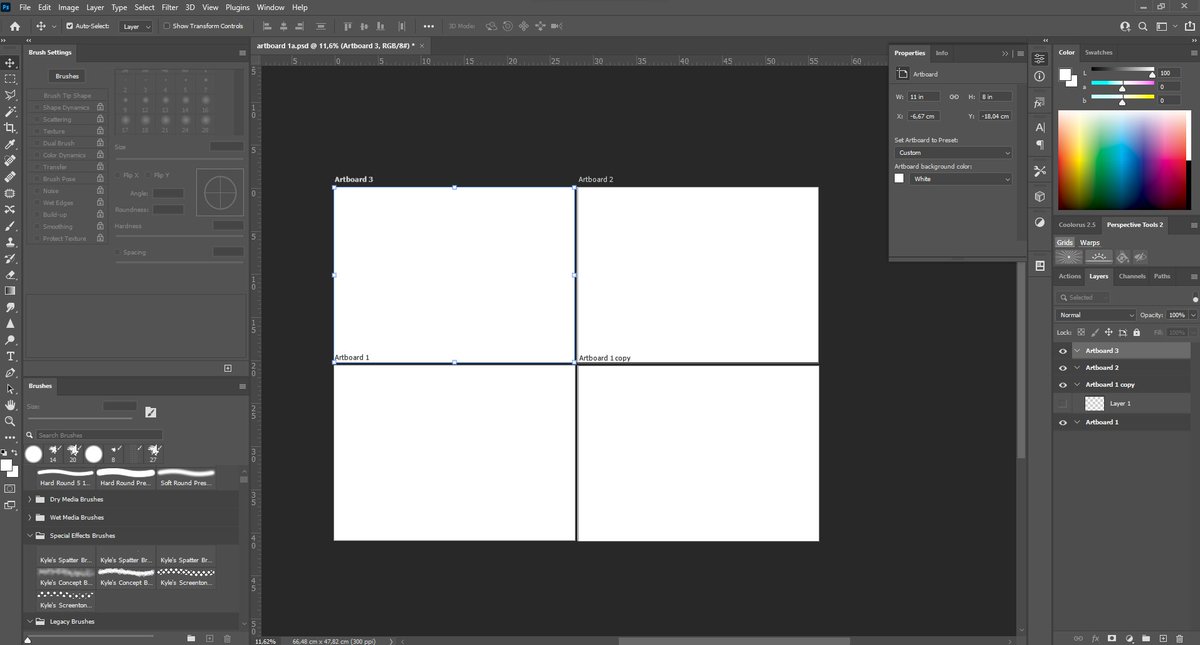Open the Set Artboard to Preset dropdown
The height and width of the screenshot is (645, 1200).
tap(953, 153)
